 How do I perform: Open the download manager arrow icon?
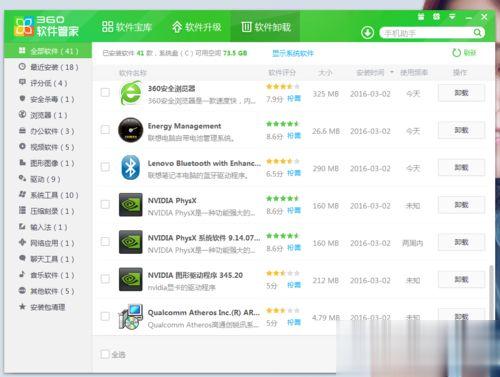pos(367,33)
